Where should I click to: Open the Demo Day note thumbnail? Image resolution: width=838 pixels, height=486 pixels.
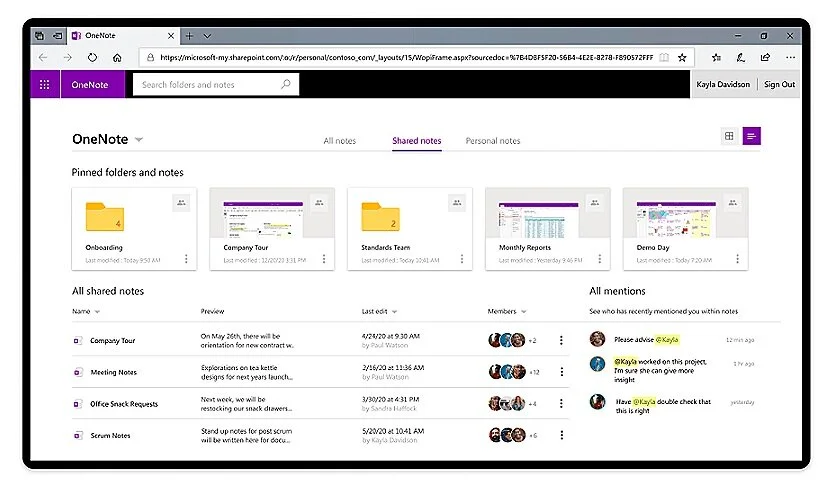click(x=676, y=220)
